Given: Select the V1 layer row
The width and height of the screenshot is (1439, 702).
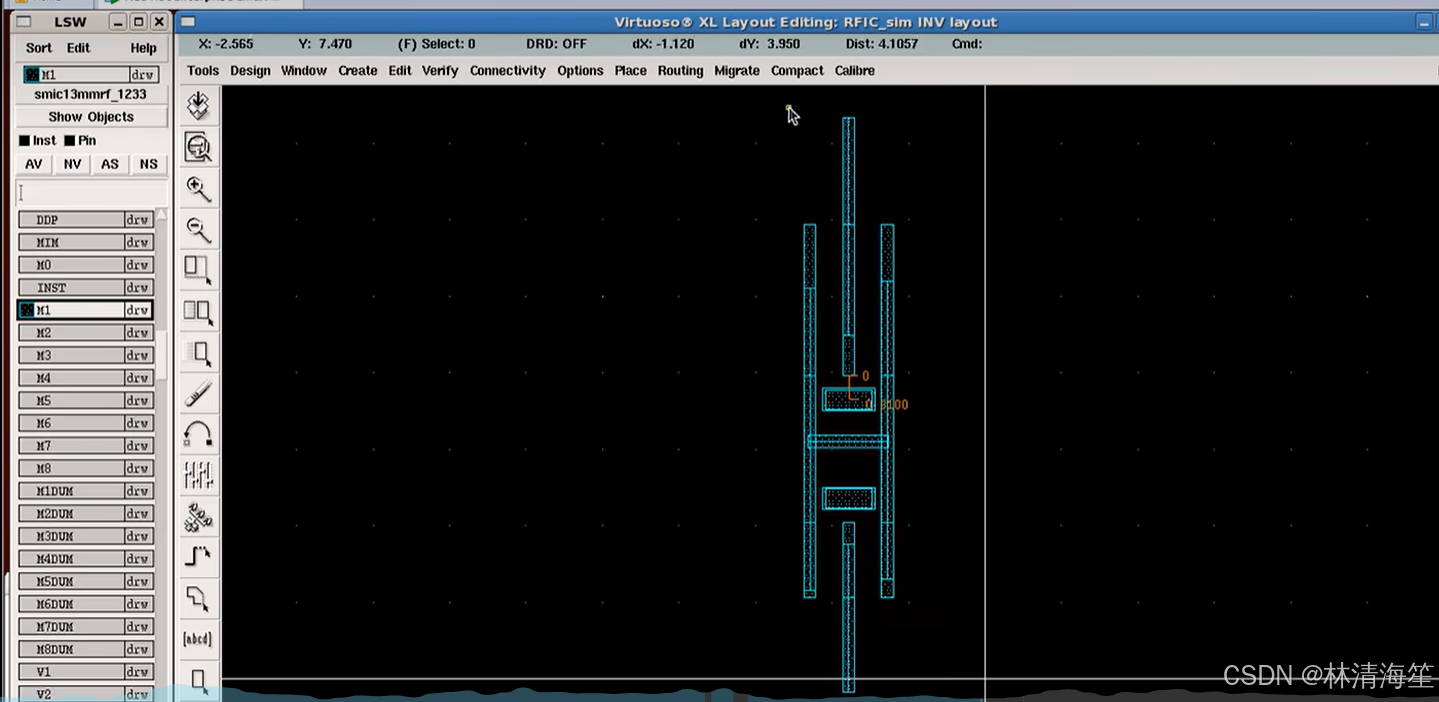Looking at the screenshot, I should click(86, 672).
